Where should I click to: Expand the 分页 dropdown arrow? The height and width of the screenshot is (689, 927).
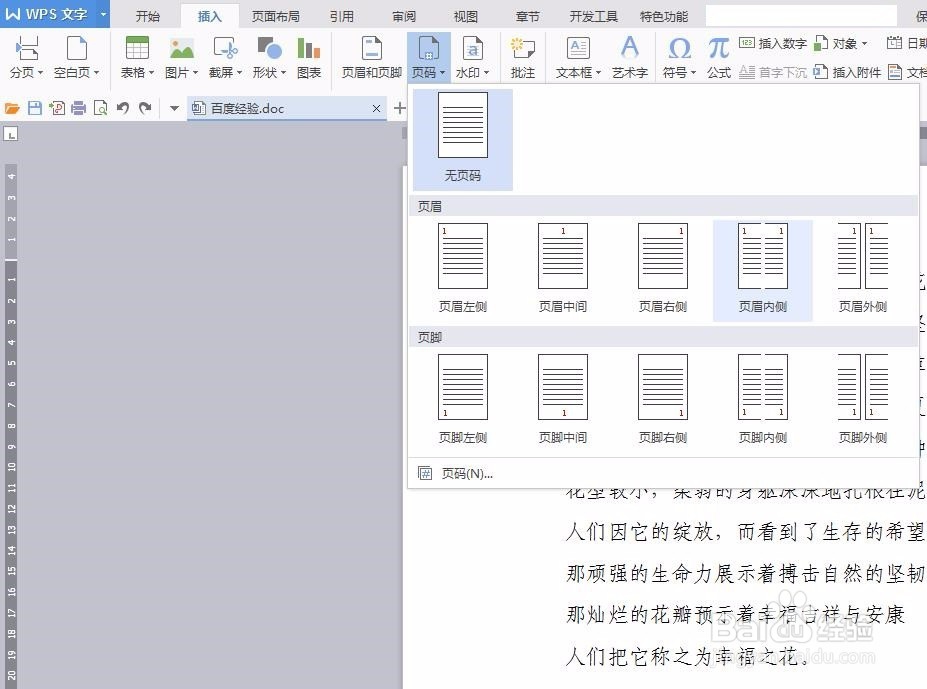40,73
